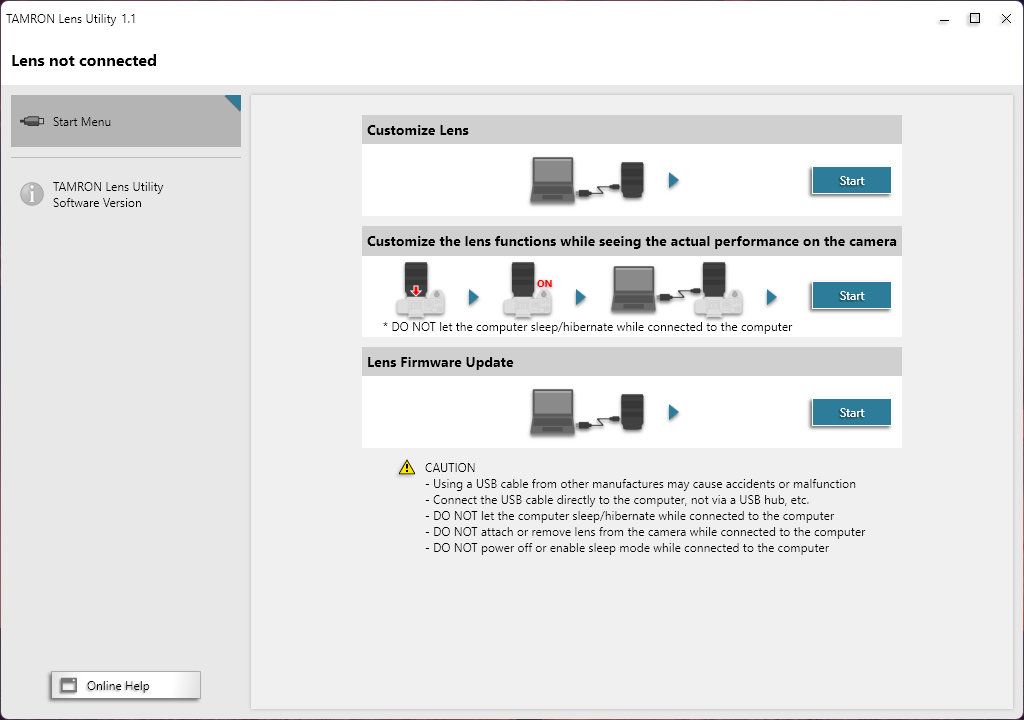Minimize the TAMRON Lens Utility window
Image resolution: width=1024 pixels, height=720 pixels.
944,19
